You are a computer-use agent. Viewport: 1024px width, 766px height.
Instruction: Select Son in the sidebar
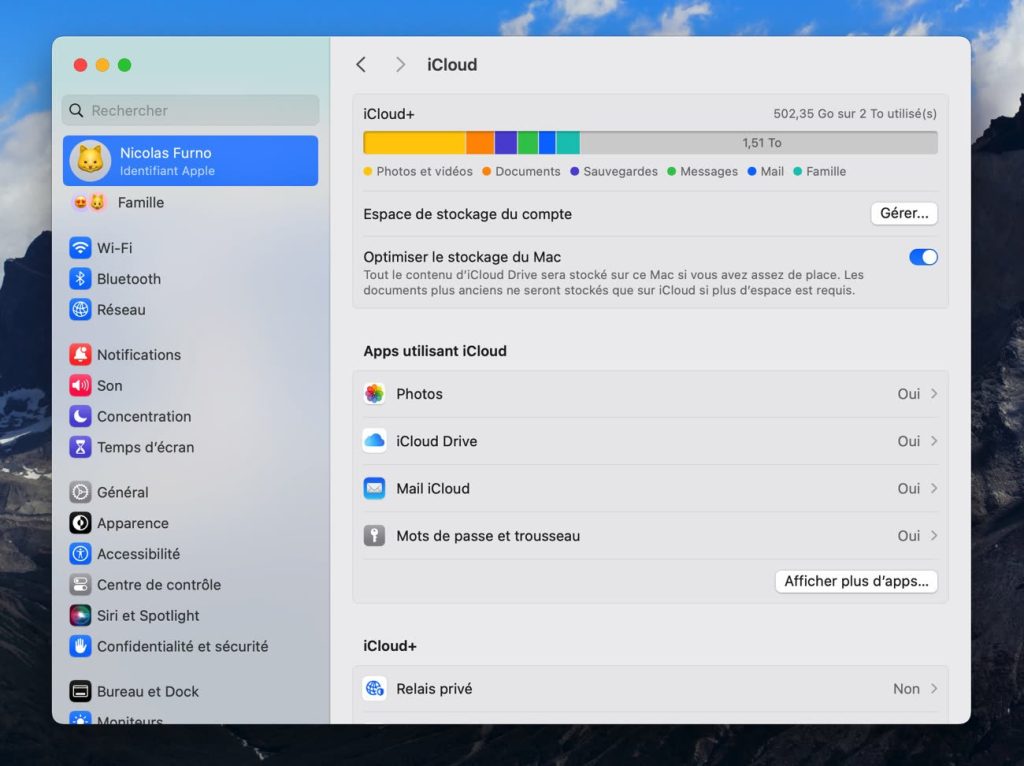click(191, 385)
